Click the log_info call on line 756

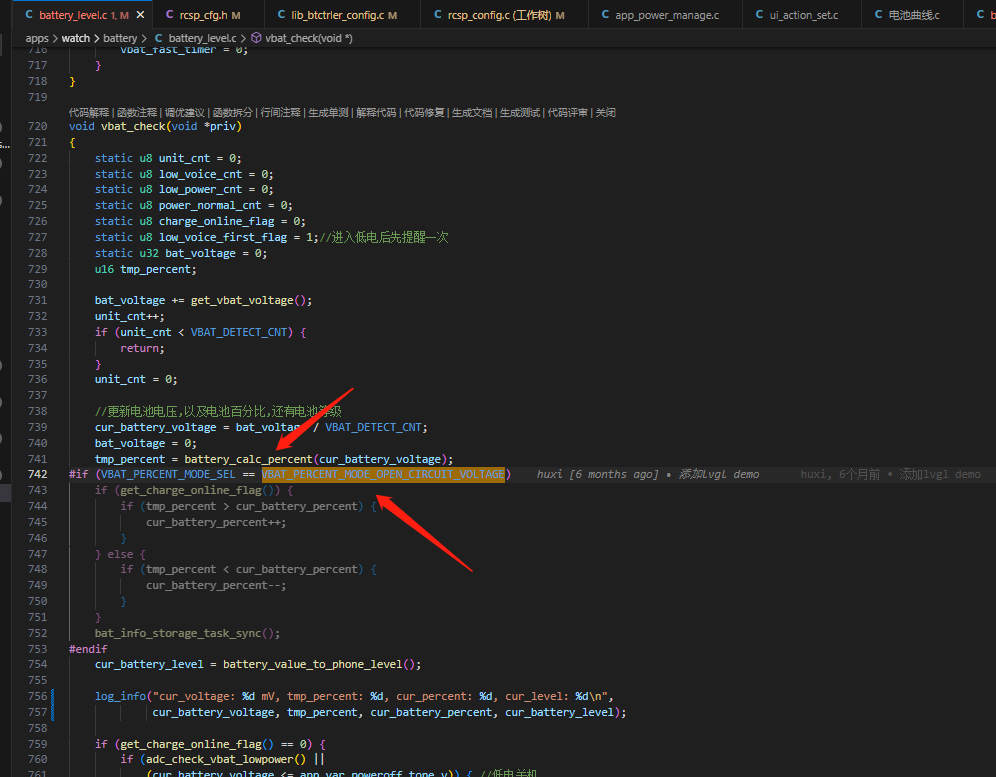coord(120,696)
